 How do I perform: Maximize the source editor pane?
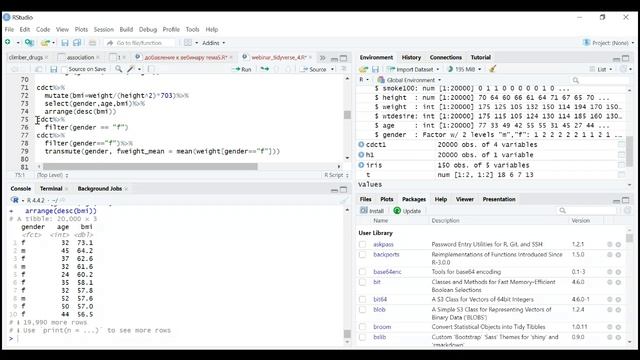tap(344, 58)
